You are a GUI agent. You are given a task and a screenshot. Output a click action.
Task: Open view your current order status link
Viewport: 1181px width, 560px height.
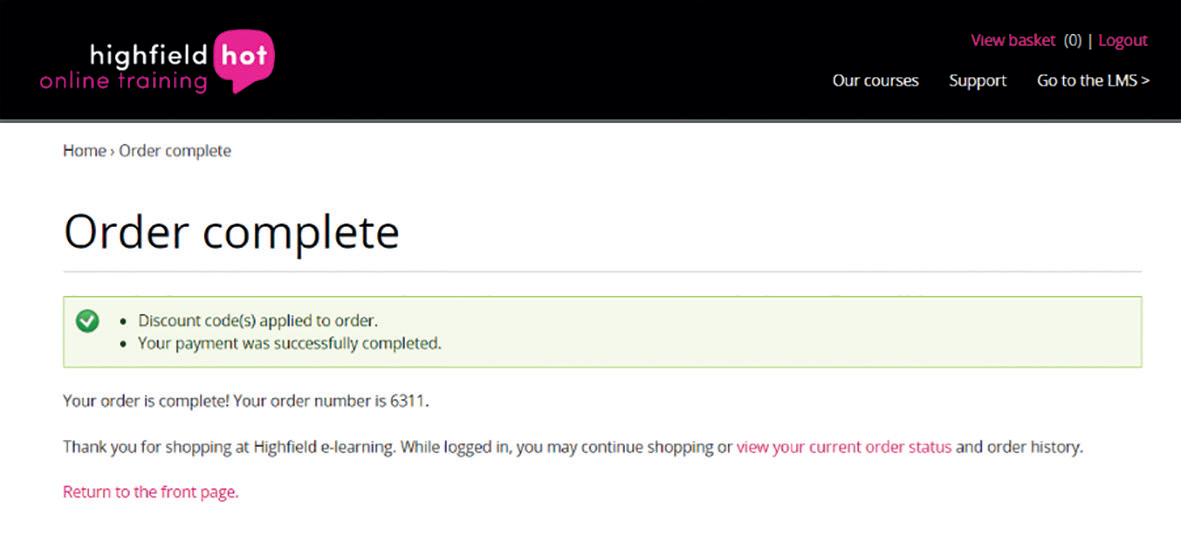843,447
